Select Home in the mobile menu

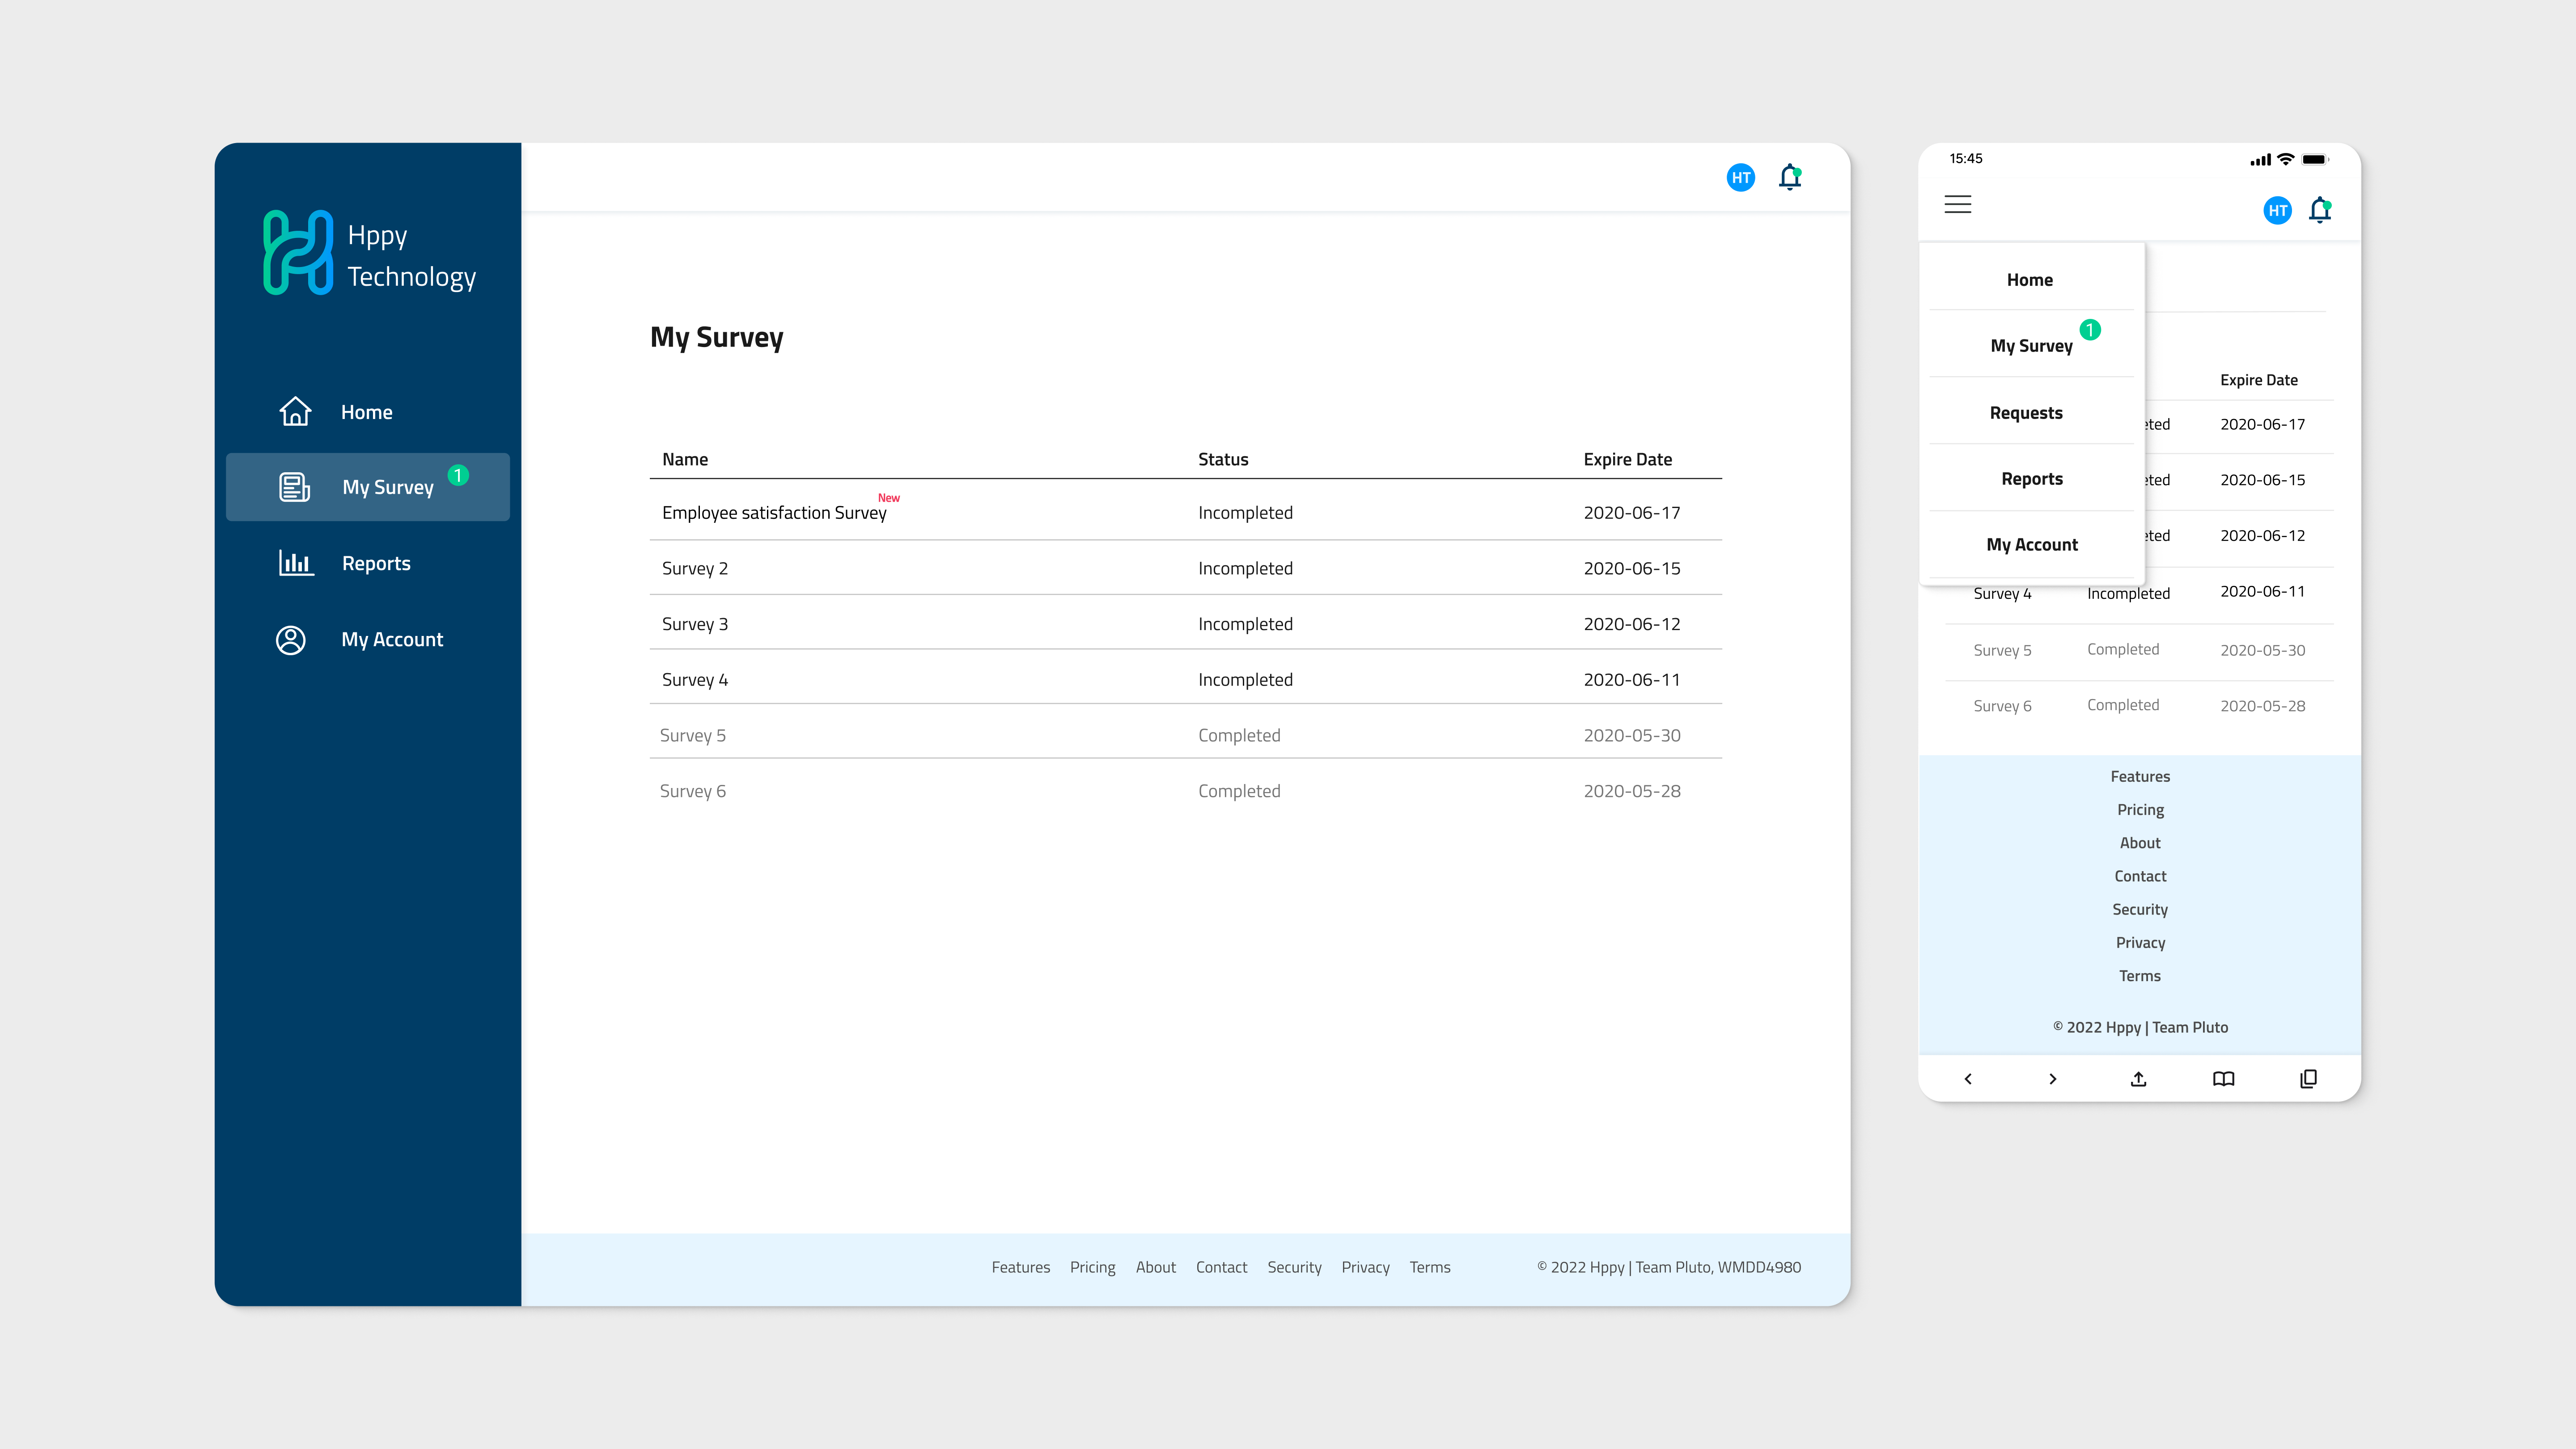2030,280
